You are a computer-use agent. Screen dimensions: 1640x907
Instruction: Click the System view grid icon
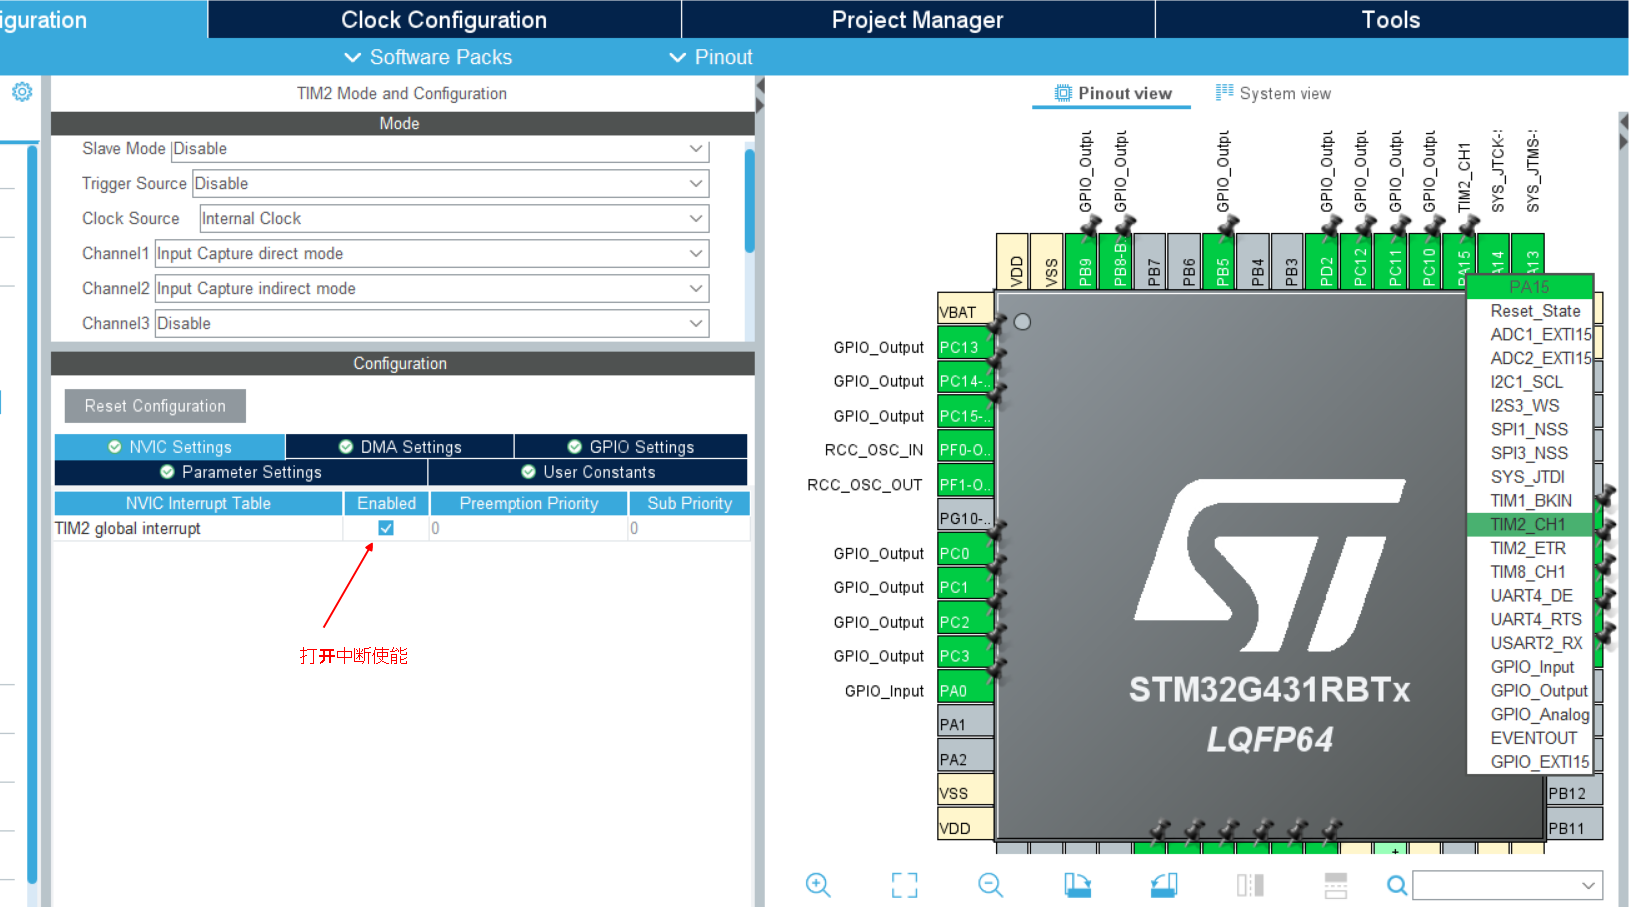point(1224,92)
